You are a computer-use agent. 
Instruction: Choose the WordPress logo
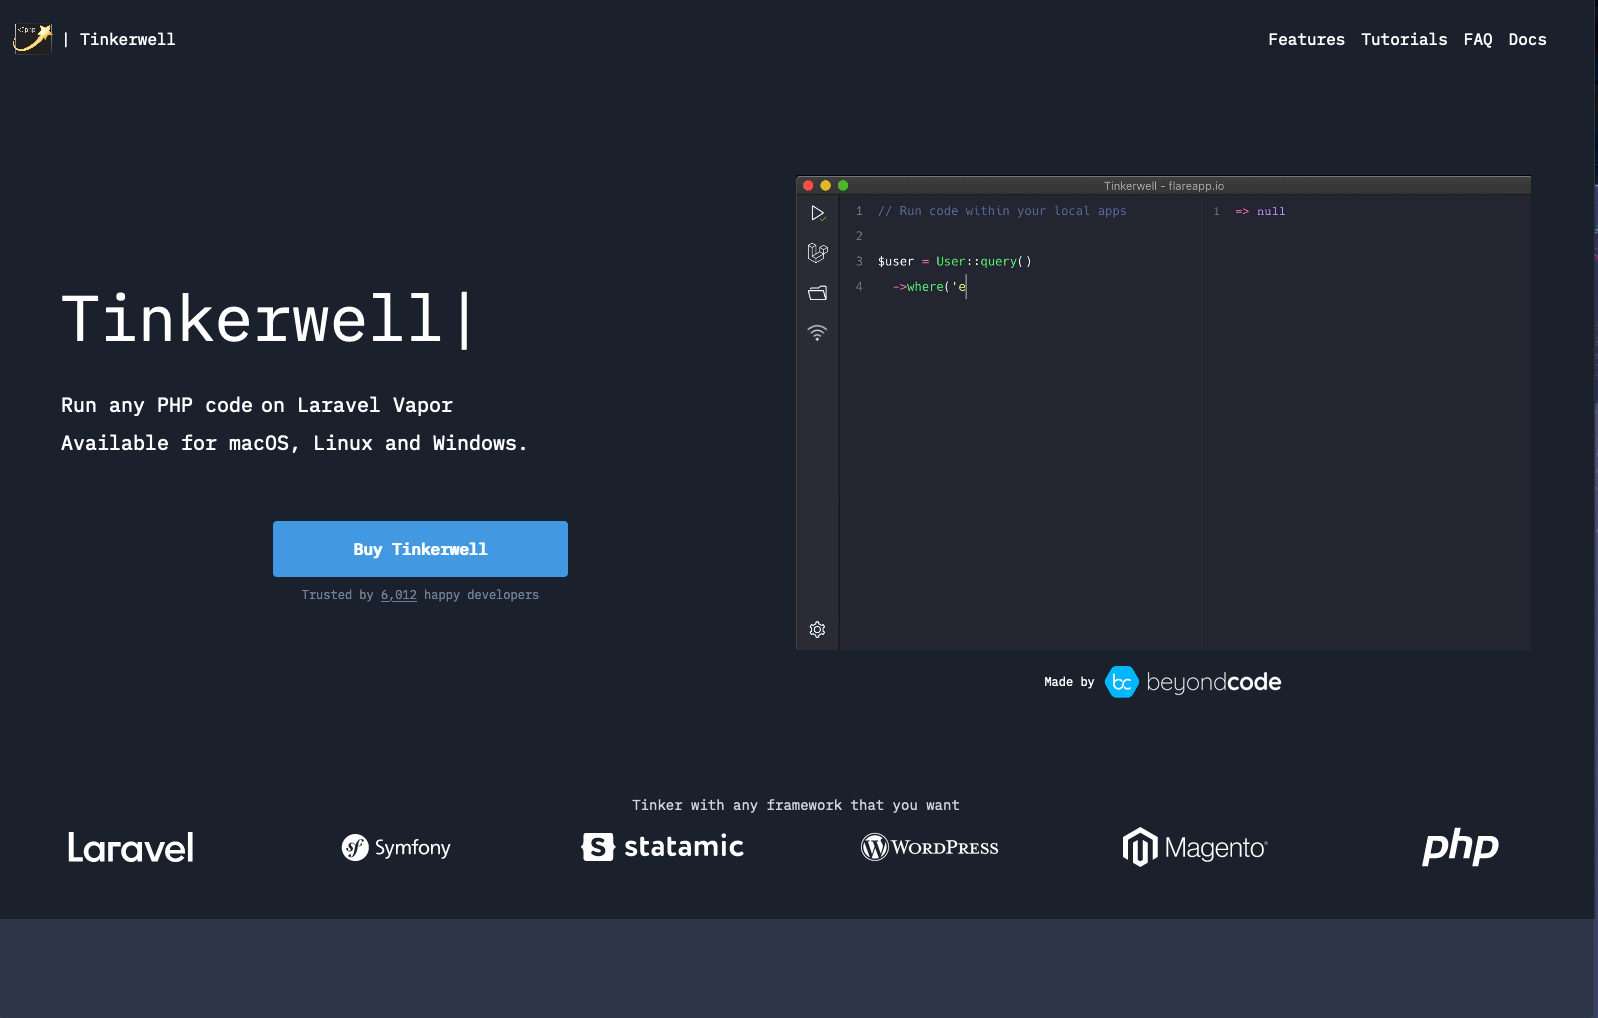click(x=929, y=848)
